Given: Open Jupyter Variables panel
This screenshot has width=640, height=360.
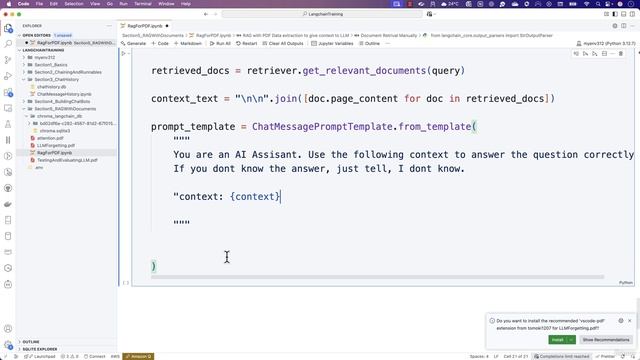Looking at the screenshot, I should click(332, 43).
